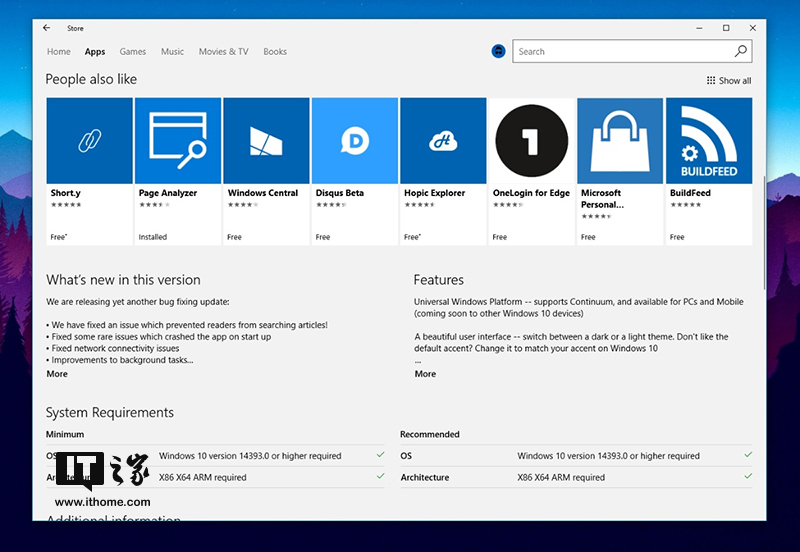Click the Hopic Explorer title
The image size is (800, 552).
pos(435,193)
